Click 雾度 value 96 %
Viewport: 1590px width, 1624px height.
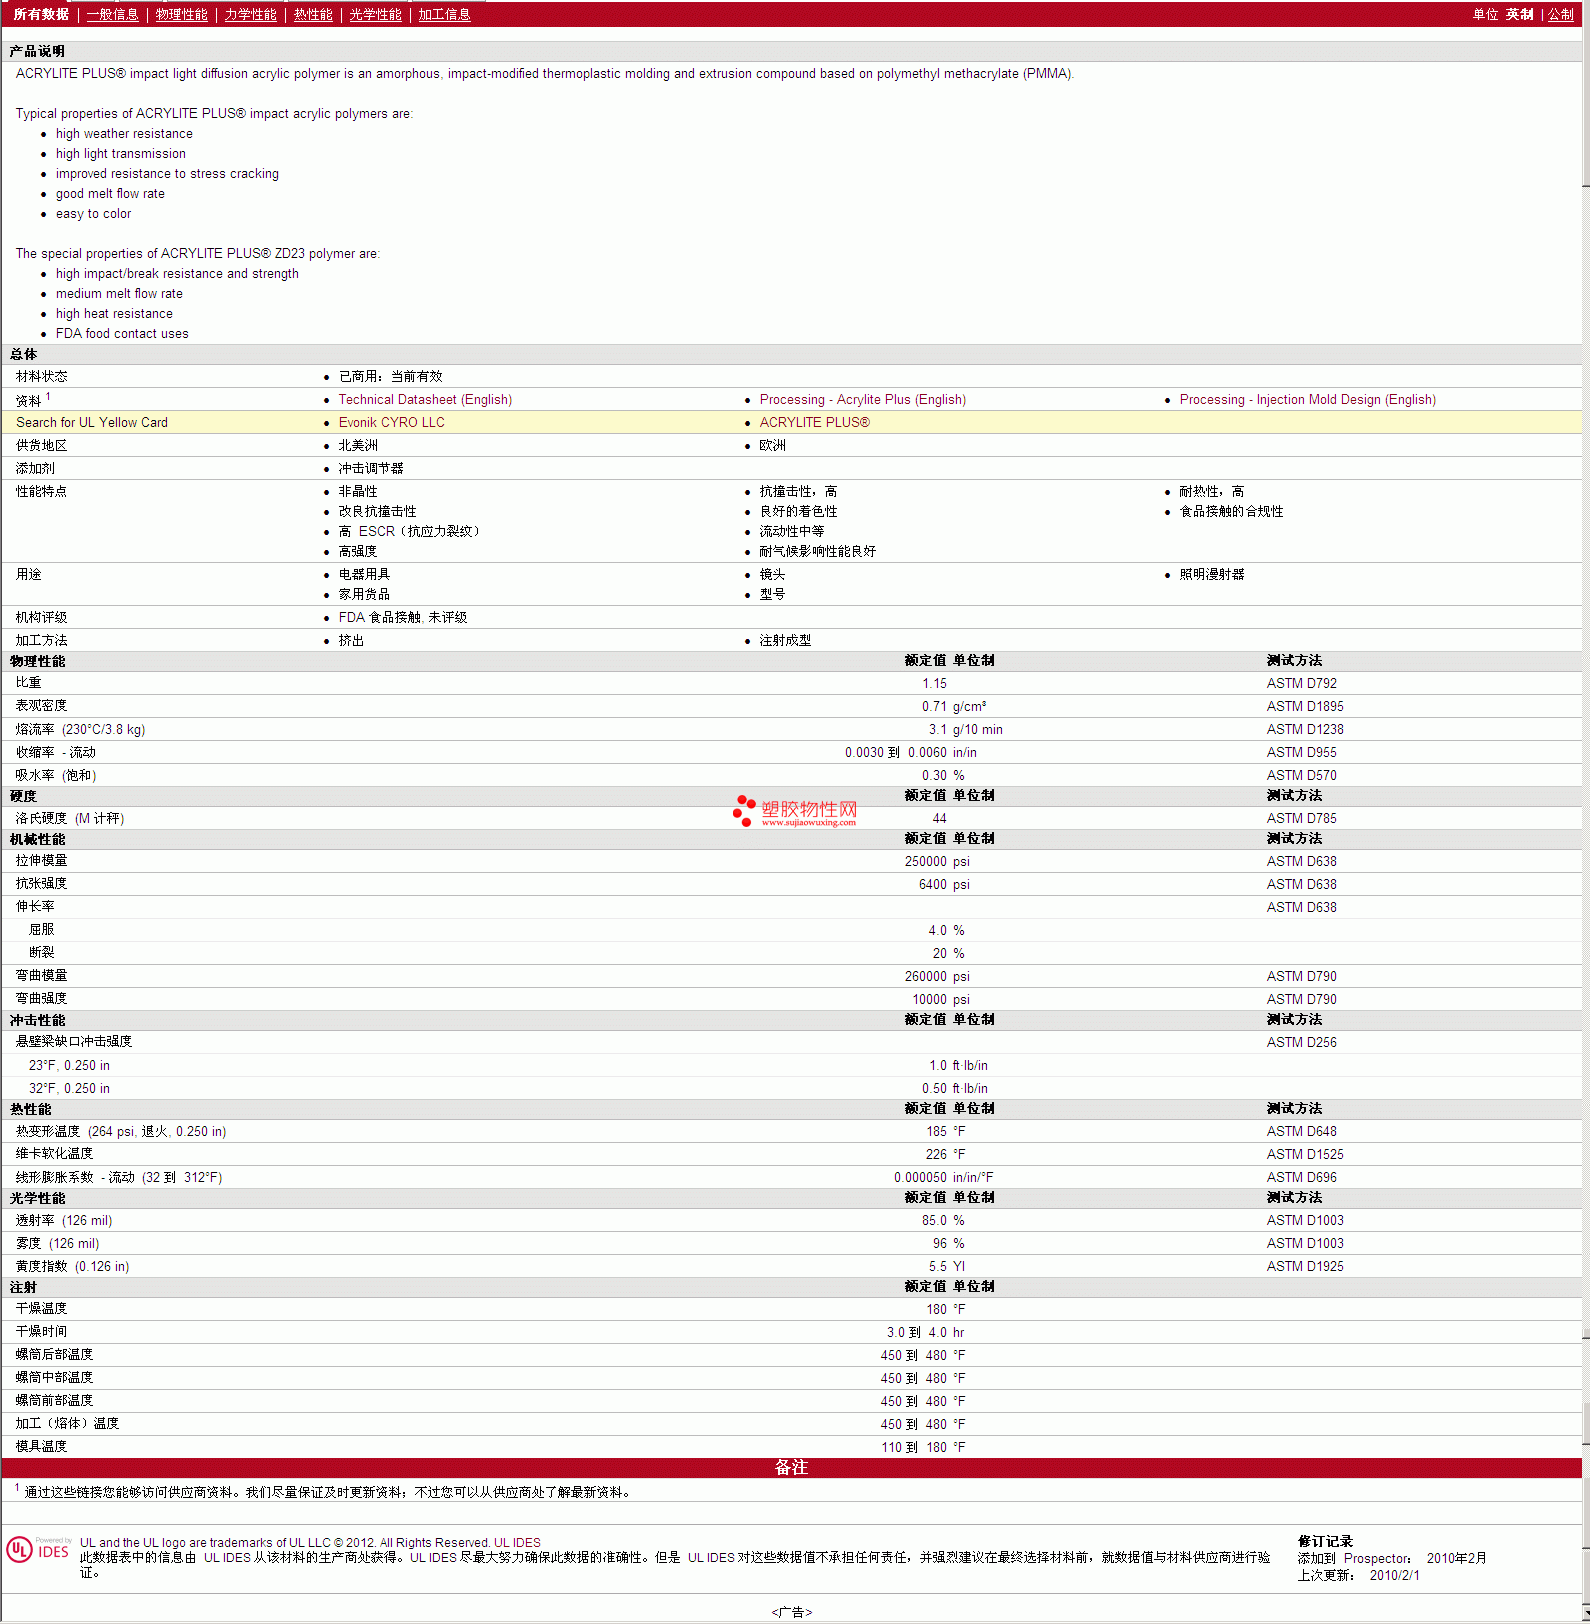948,1243
